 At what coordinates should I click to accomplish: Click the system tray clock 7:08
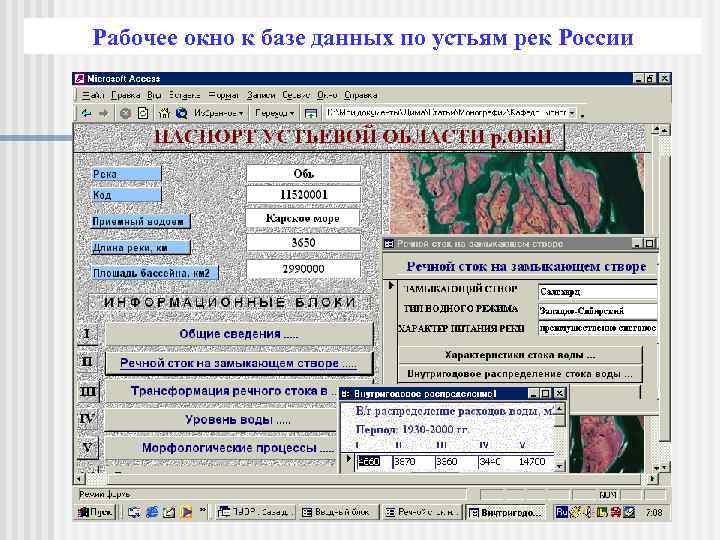click(654, 512)
